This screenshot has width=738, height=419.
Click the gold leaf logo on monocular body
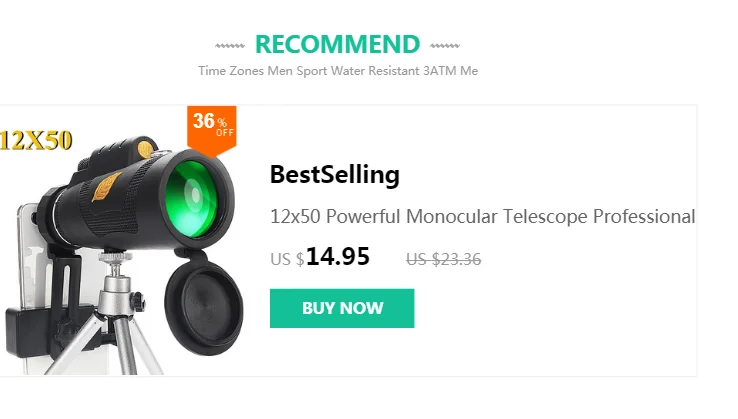pyautogui.click(x=106, y=185)
